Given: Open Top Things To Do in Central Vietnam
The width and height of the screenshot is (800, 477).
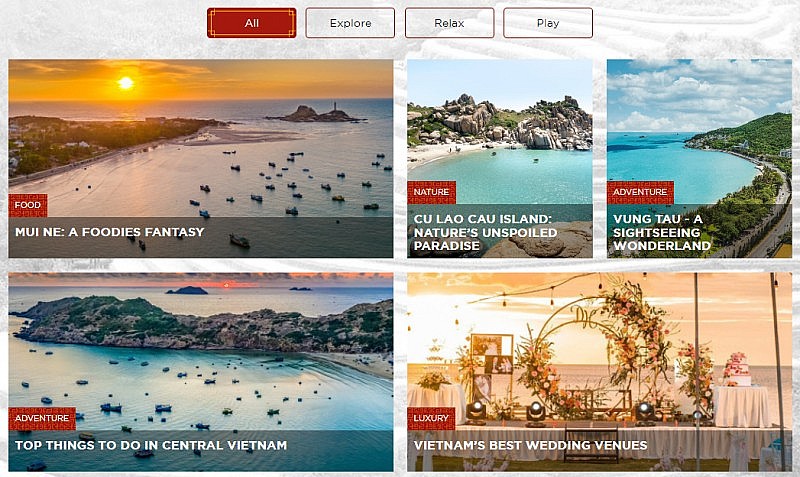Looking at the screenshot, I should point(151,445).
